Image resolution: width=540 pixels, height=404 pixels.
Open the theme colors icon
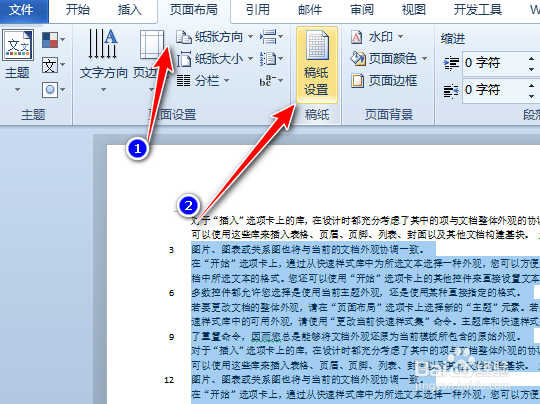(x=50, y=40)
